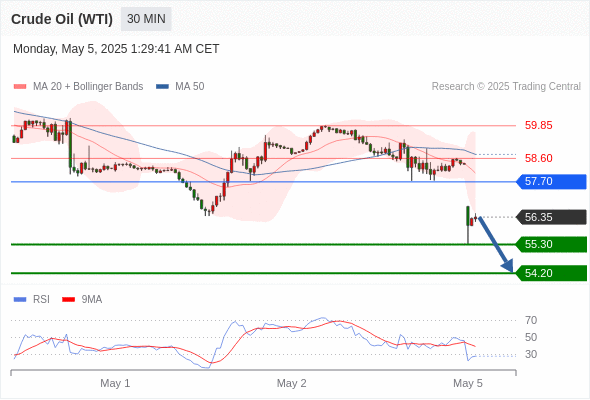Click the blue downward forecast arrow

tap(496, 245)
